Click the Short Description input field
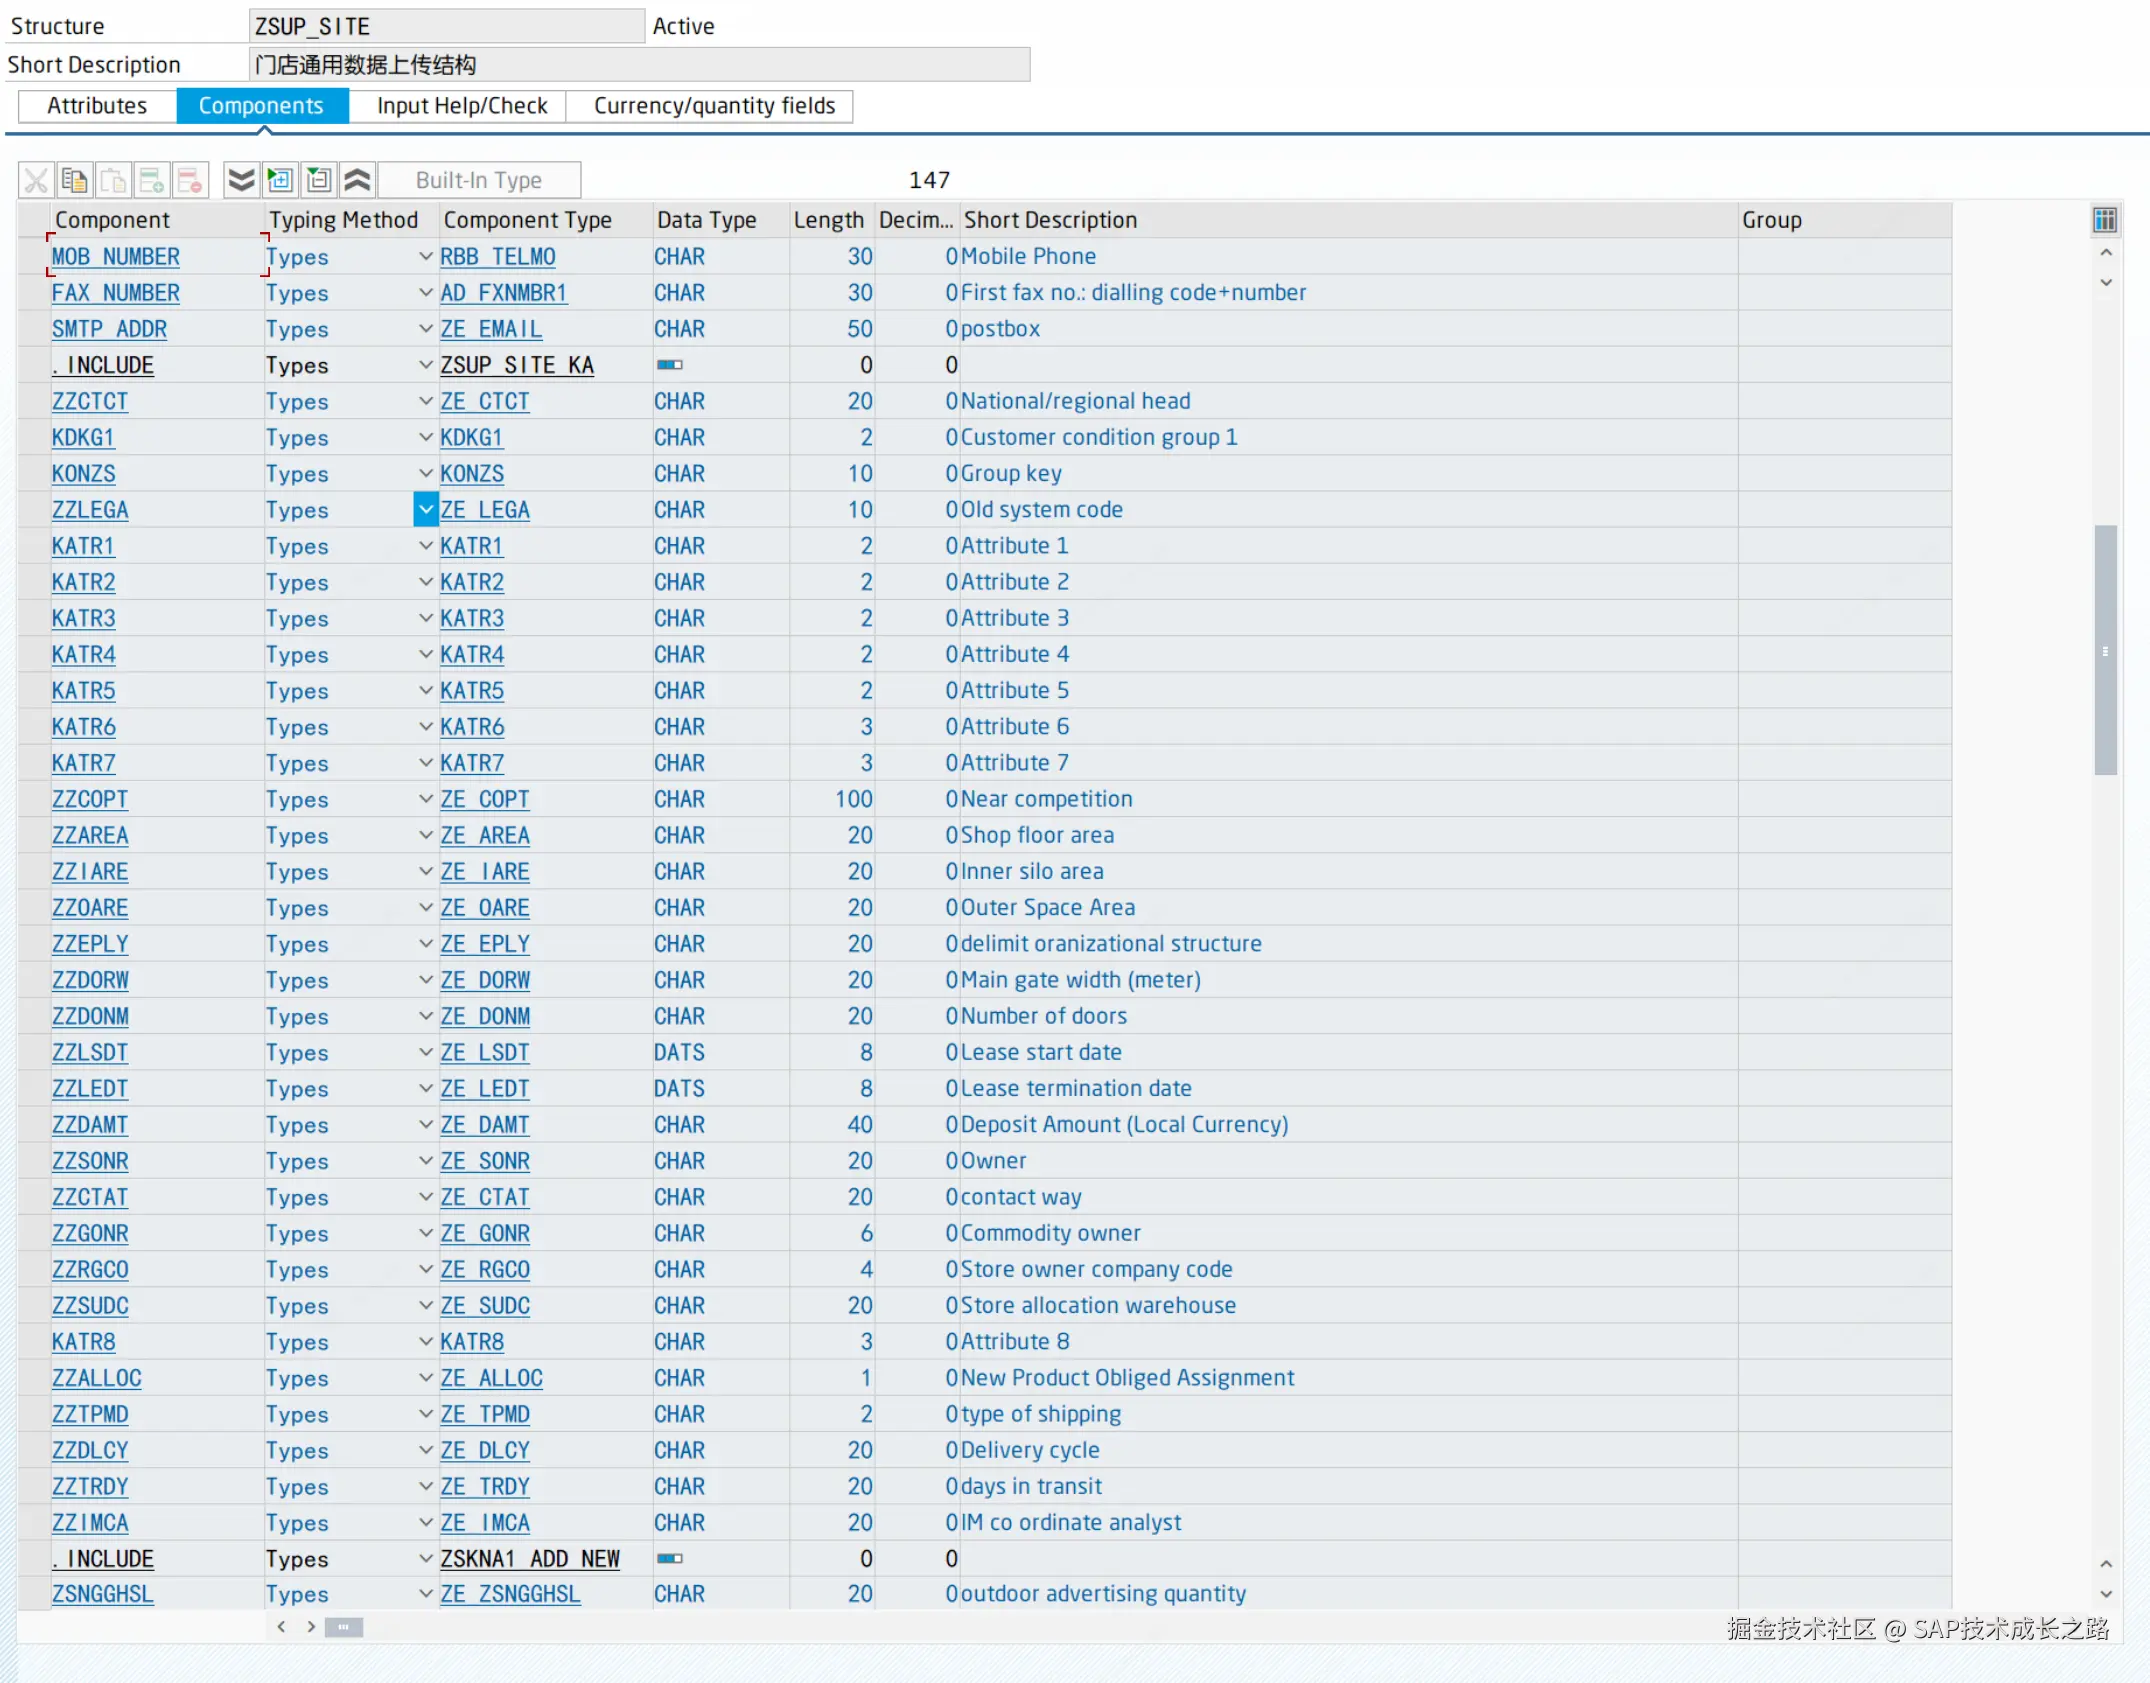This screenshot has height=1683, width=2150. pos(638,65)
